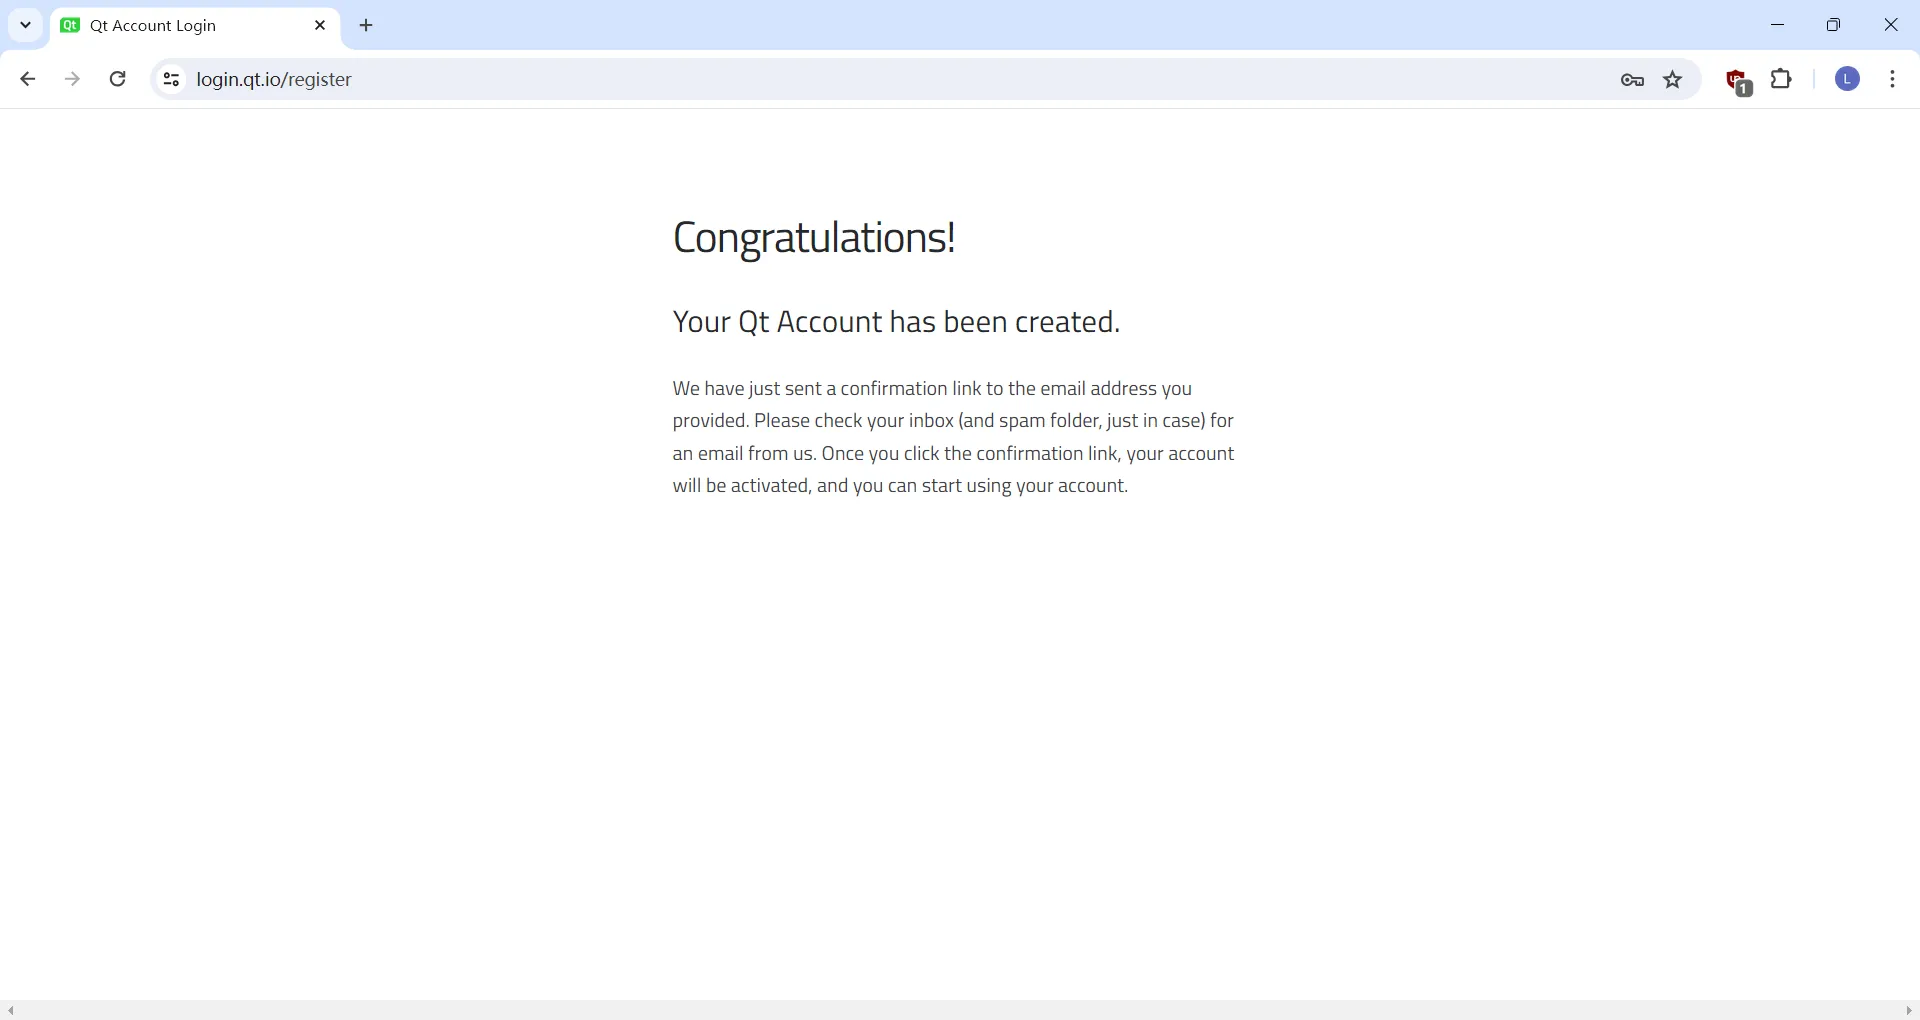Minimize the browser window
1920x1020 pixels.
[x=1779, y=25]
